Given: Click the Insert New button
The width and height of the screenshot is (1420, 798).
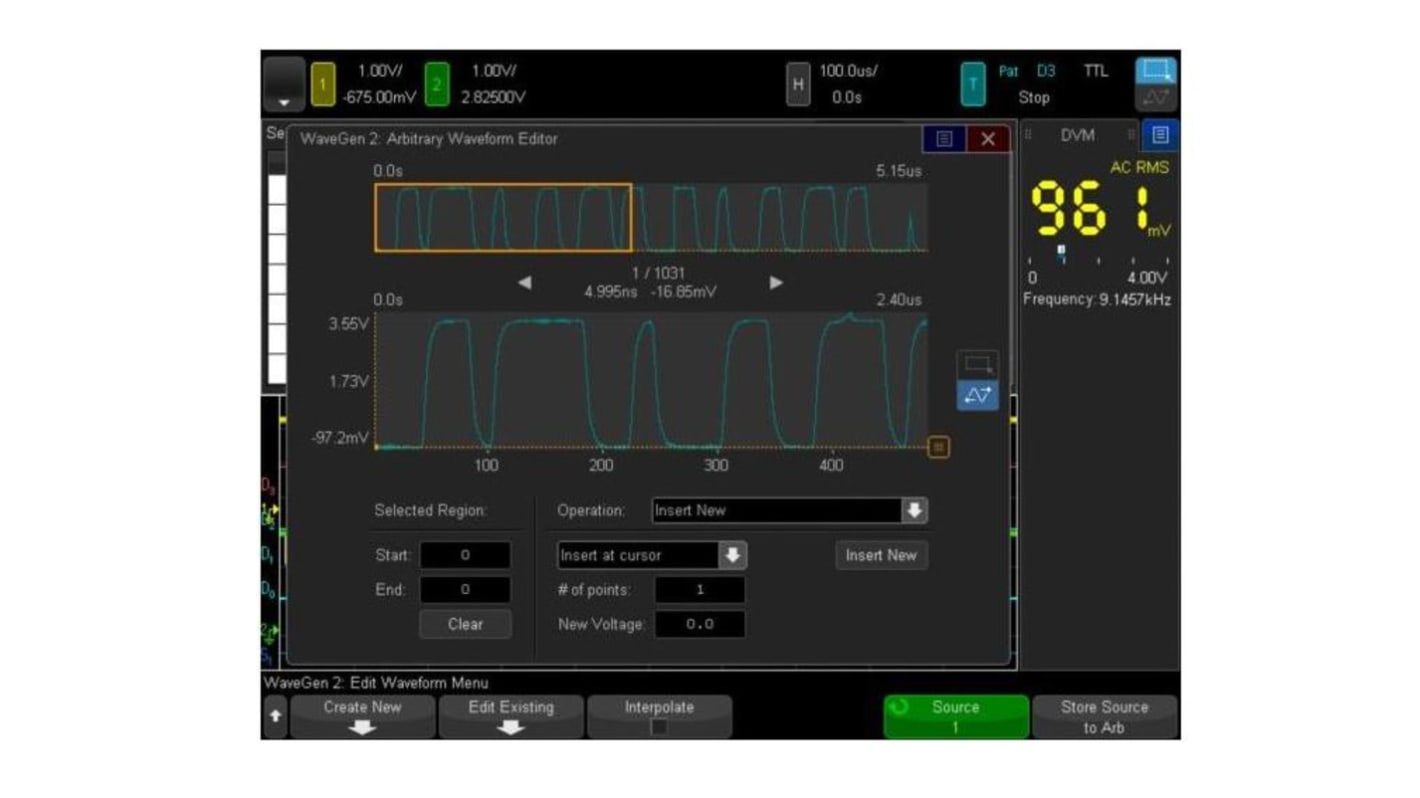Looking at the screenshot, I should [881, 555].
